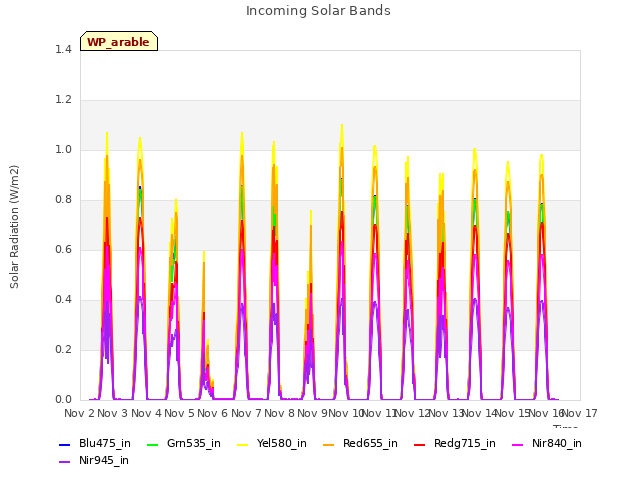Toggle the Yel580_in legend entry
This screenshot has height=480, width=640.
point(272,444)
